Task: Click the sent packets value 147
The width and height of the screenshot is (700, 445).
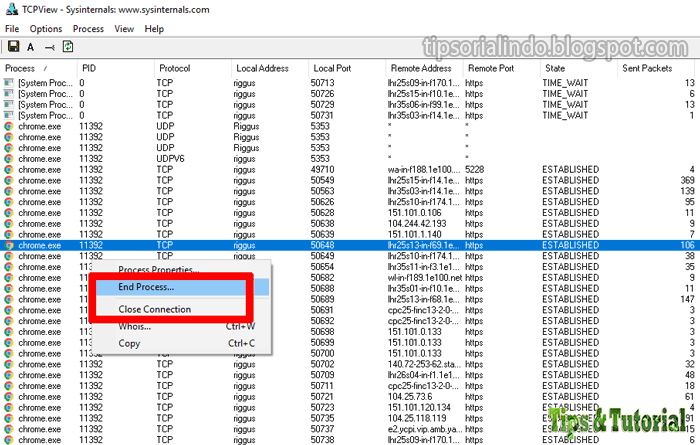Action: click(x=687, y=299)
